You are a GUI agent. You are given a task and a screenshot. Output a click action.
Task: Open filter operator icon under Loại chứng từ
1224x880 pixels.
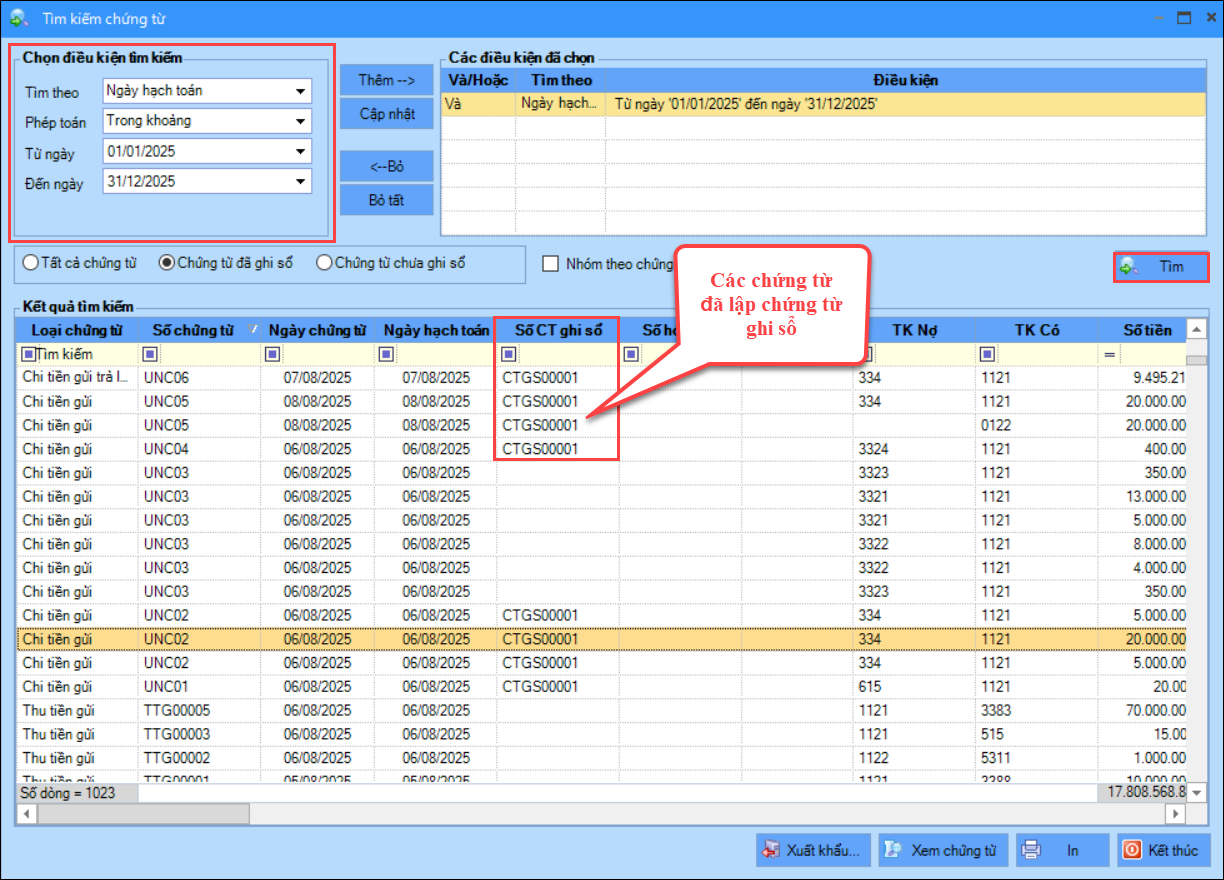coord(29,353)
